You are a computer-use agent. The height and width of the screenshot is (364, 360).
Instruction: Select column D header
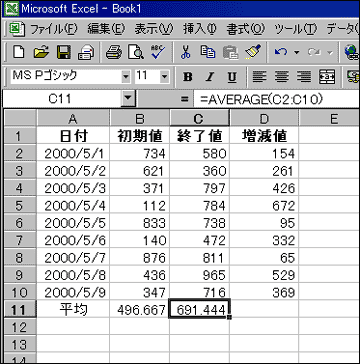[264, 118]
